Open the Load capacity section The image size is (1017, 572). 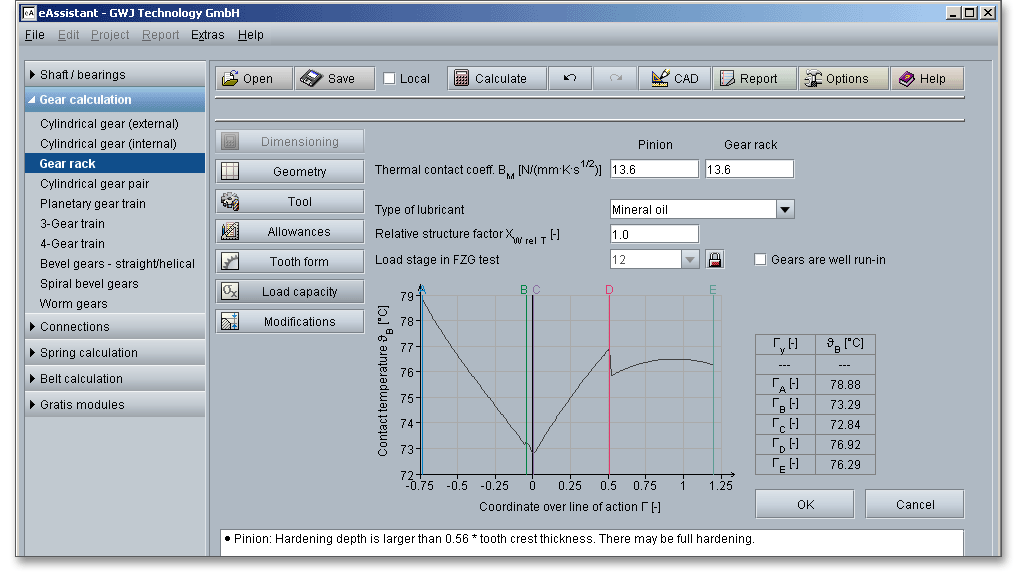(290, 292)
